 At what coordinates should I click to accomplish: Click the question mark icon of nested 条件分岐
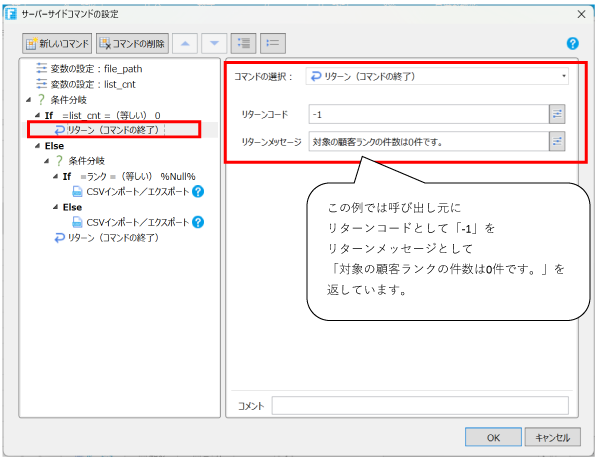59,161
